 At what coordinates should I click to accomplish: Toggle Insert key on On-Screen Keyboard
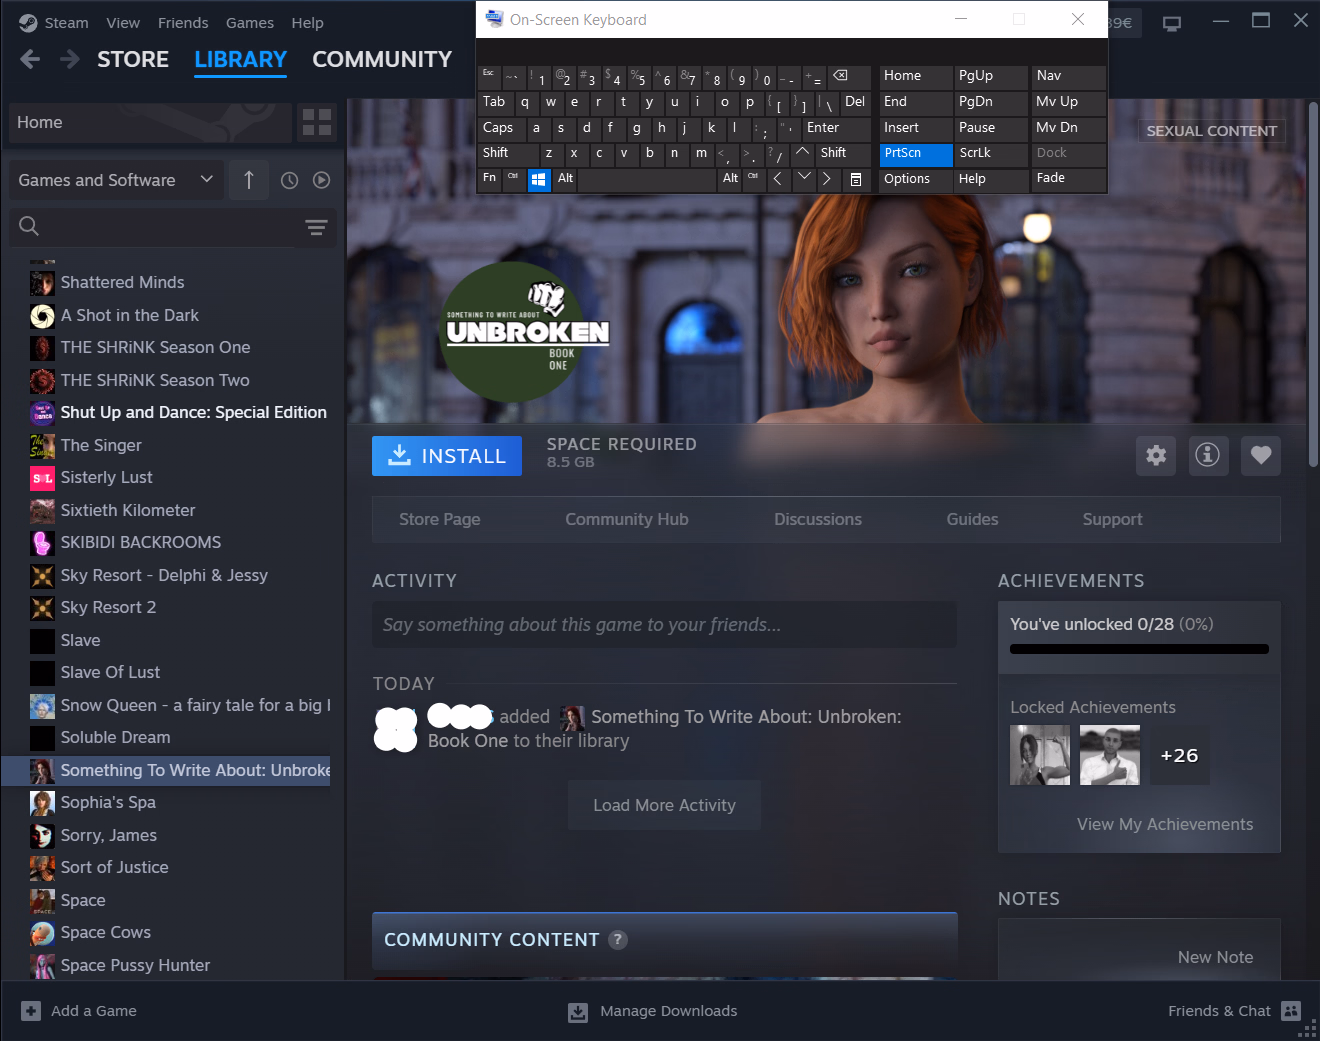[916, 128]
